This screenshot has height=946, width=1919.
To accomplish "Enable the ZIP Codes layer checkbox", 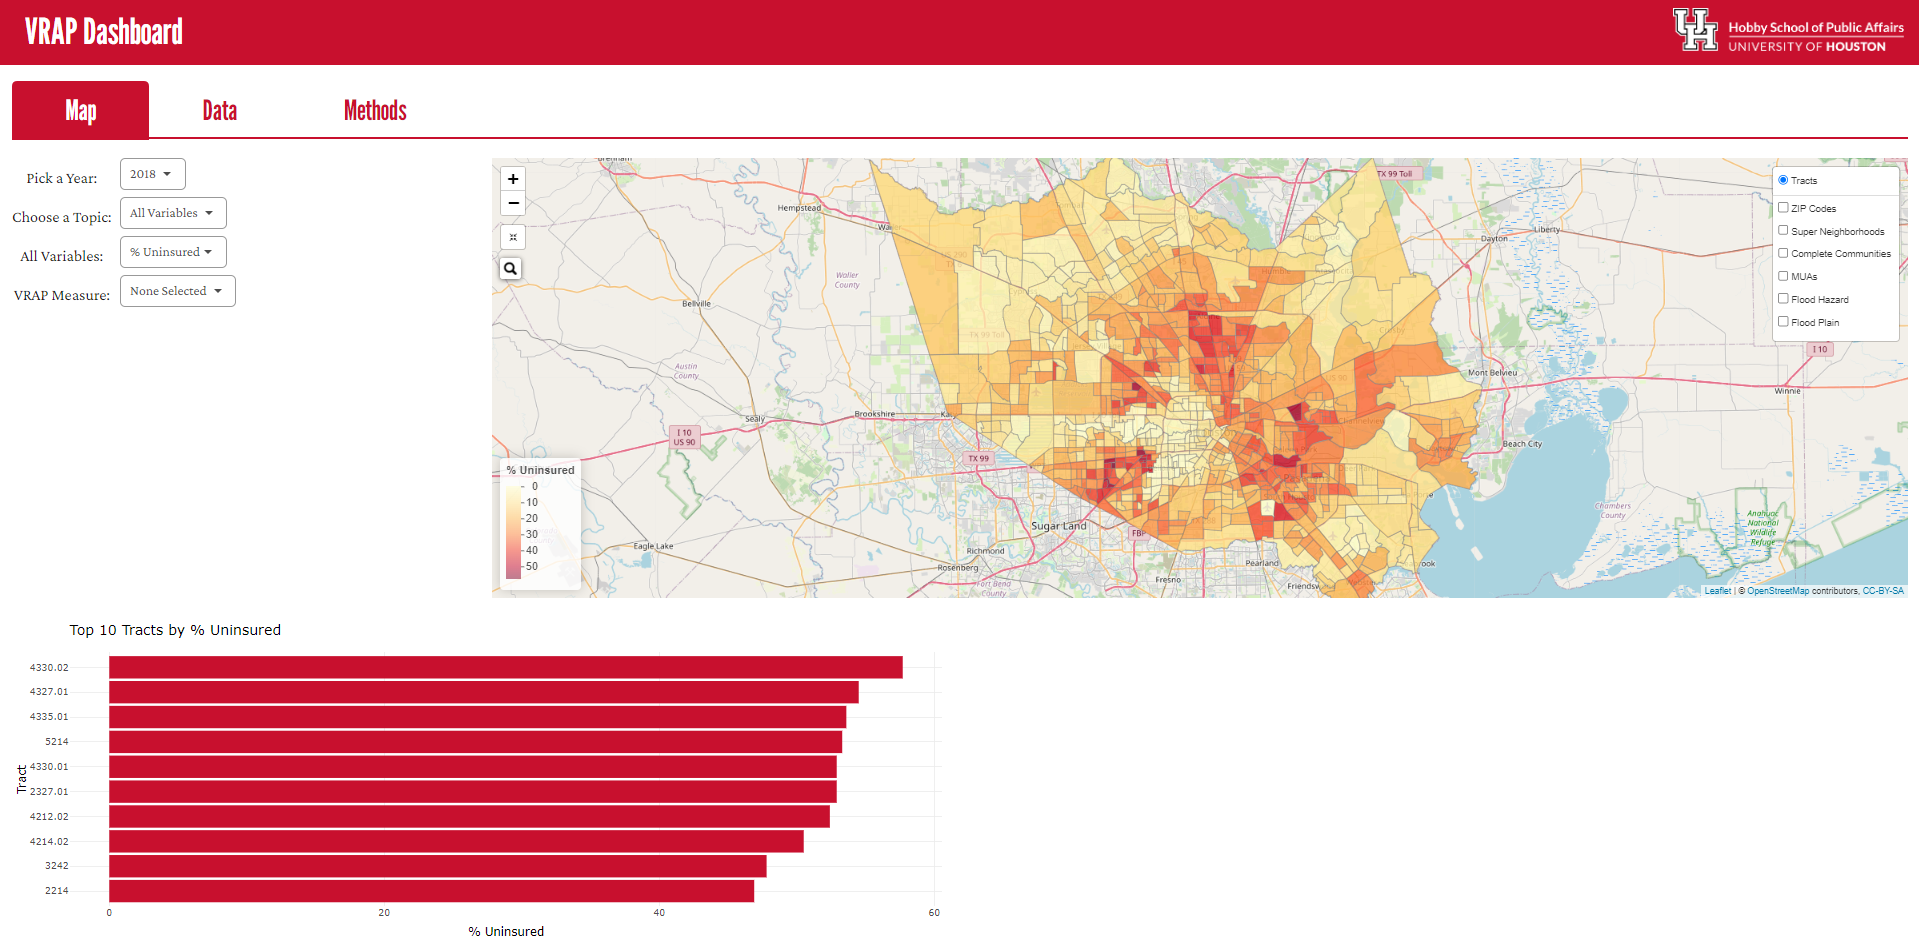I will pyautogui.click(x=1783, y=208).
